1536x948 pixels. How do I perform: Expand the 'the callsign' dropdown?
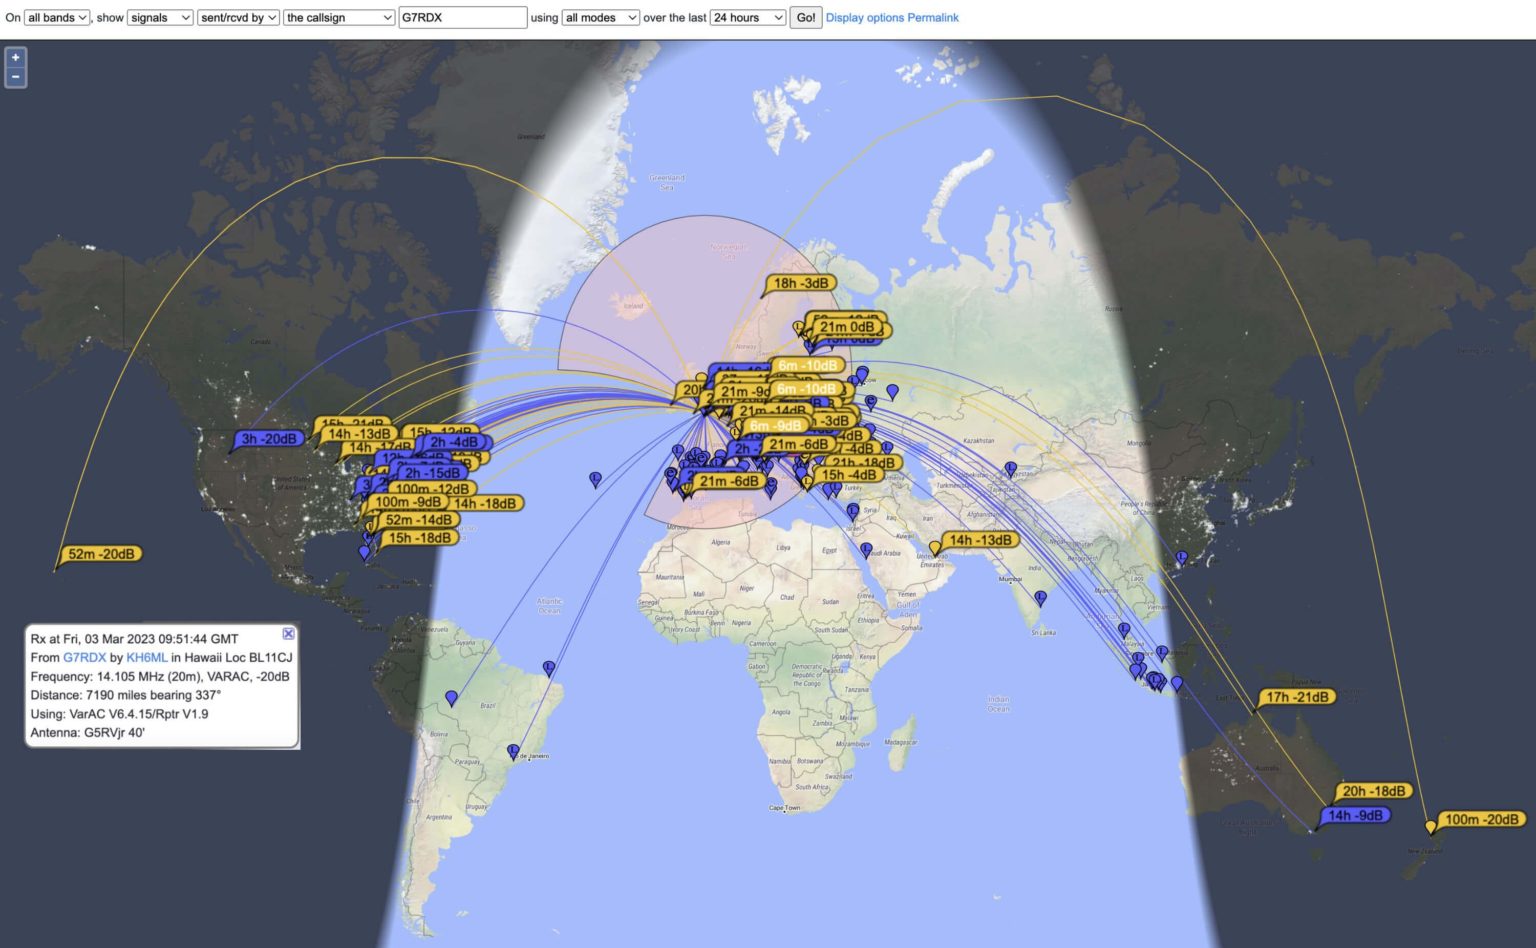(339, 18)
